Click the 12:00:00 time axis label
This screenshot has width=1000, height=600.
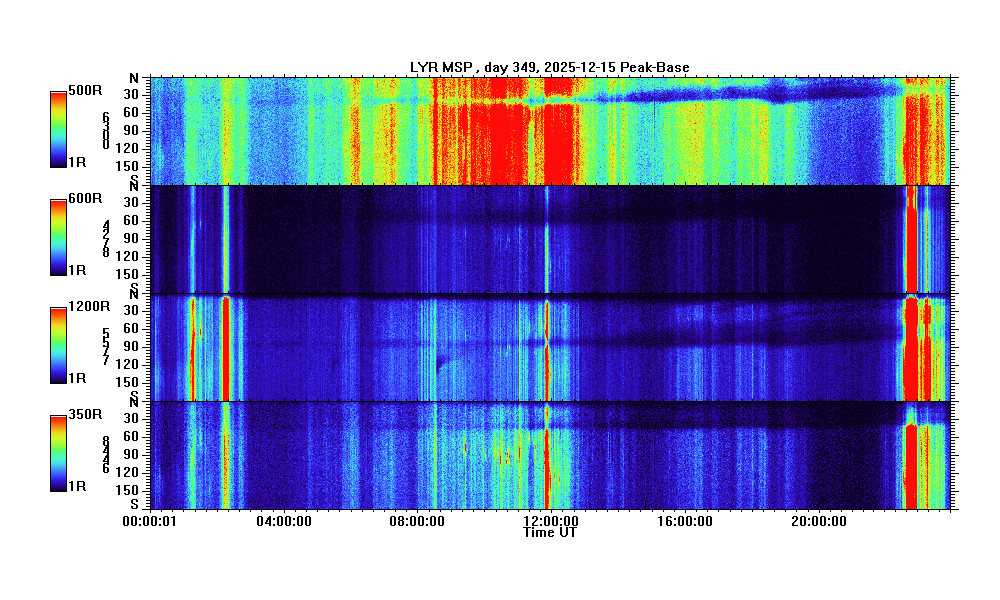pos(550,521)
